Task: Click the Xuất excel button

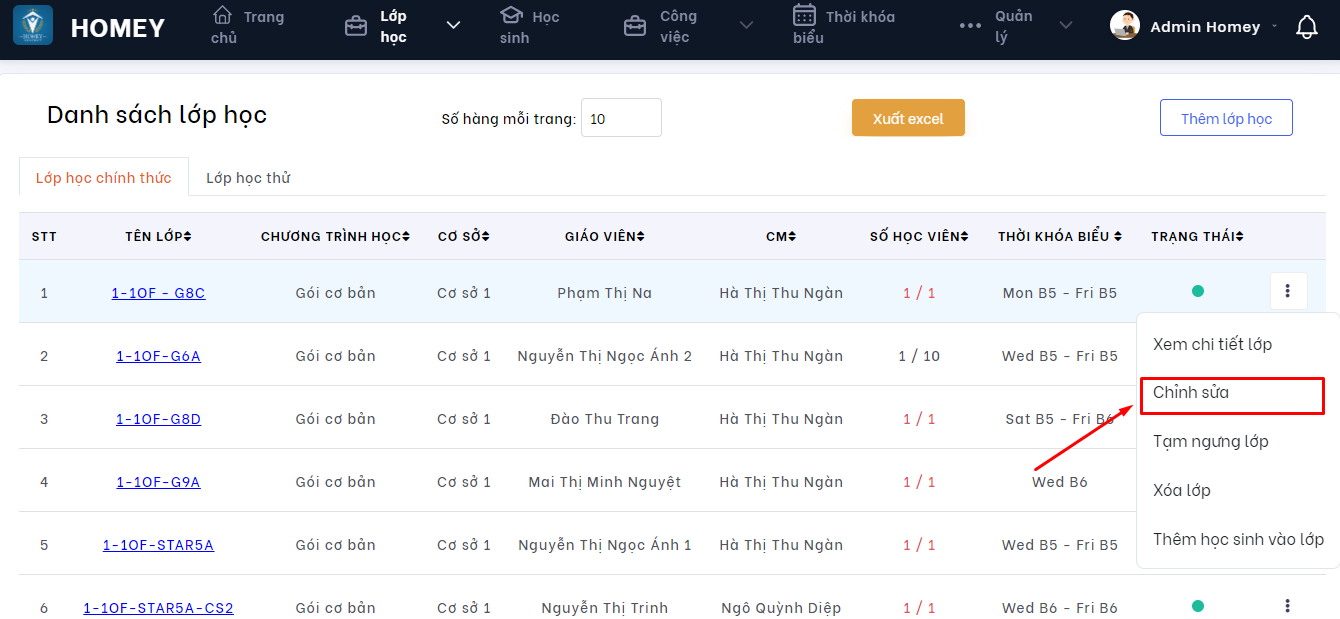Action: 908,118
